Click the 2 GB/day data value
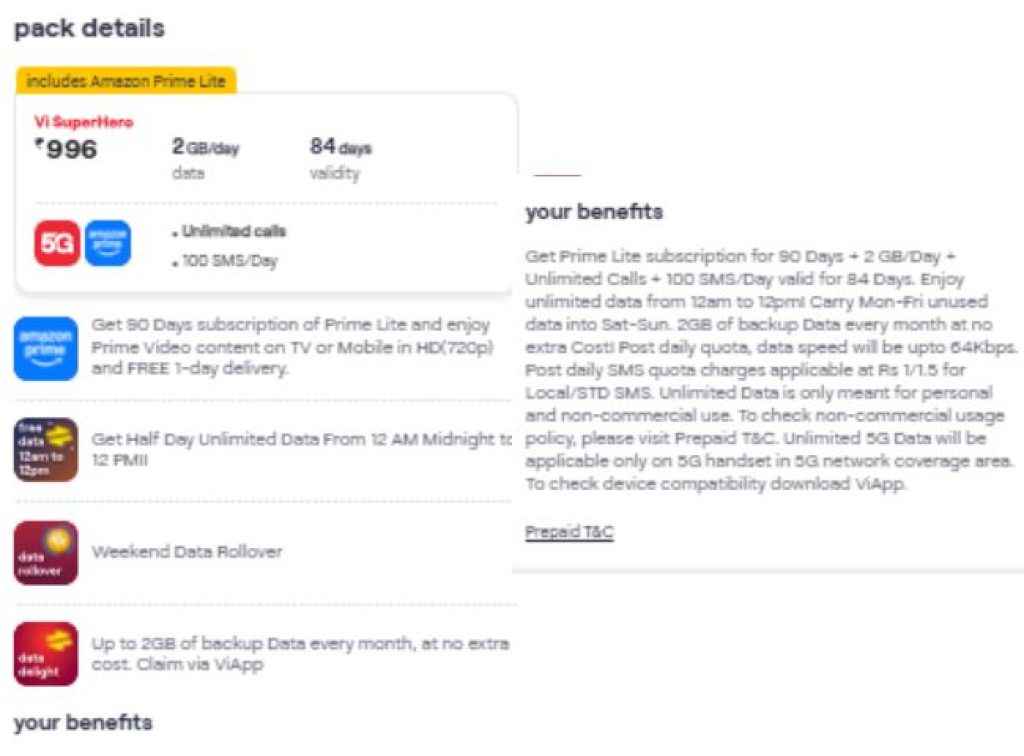 pos(205,148)
